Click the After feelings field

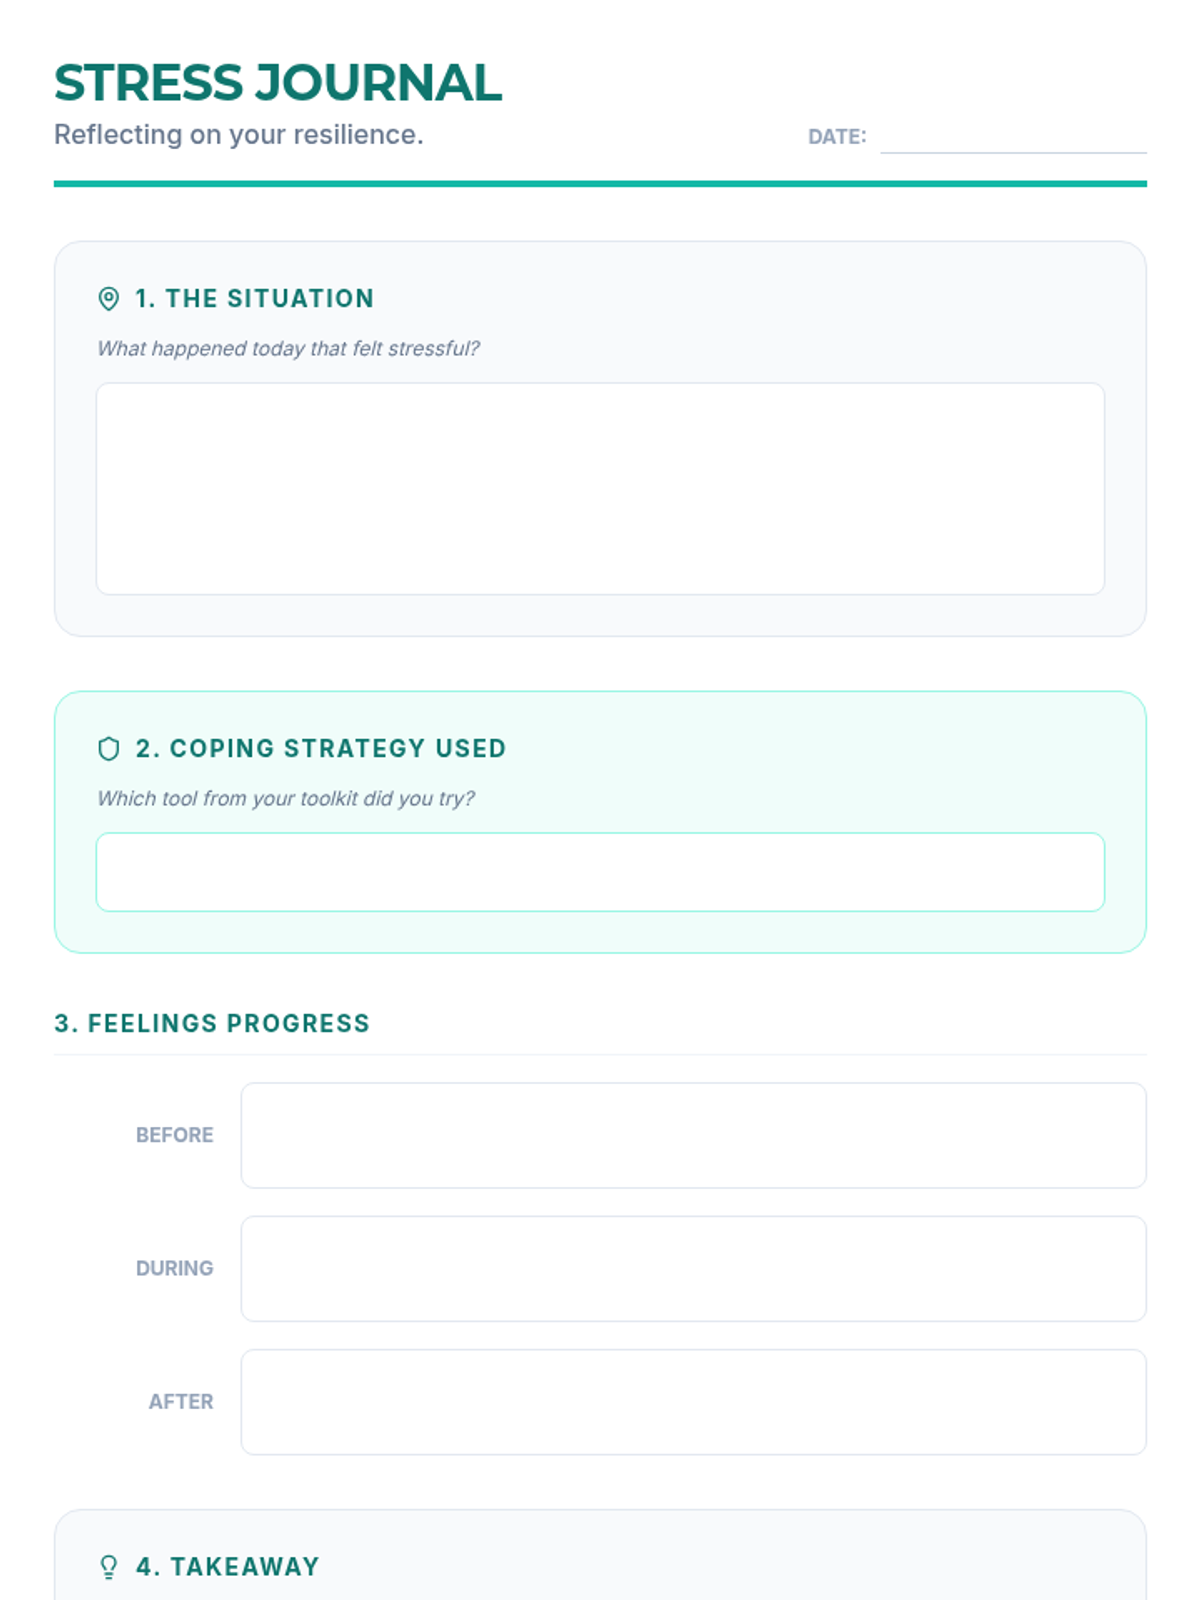point(693,1402)
